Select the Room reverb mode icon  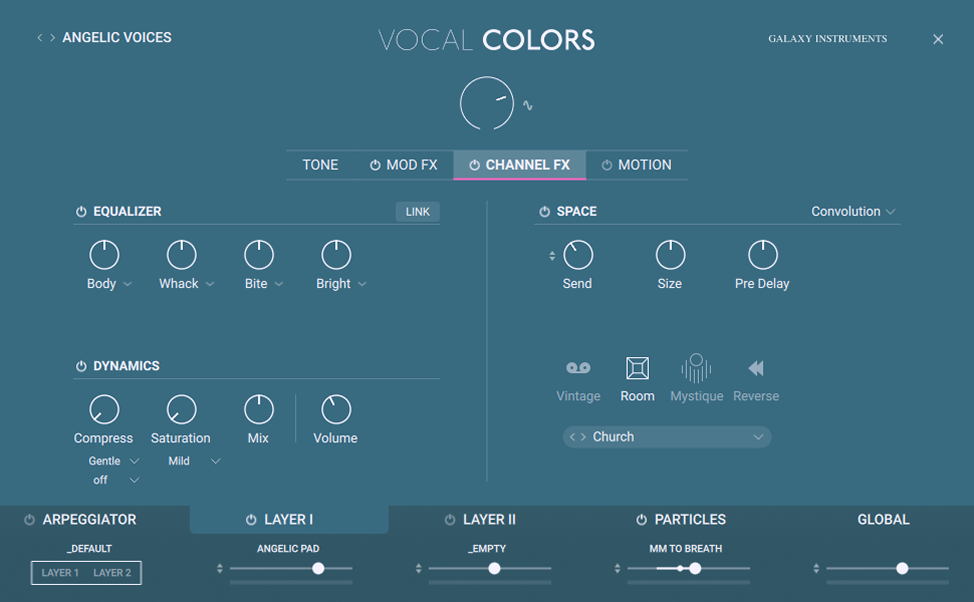[x=637, y=370]
